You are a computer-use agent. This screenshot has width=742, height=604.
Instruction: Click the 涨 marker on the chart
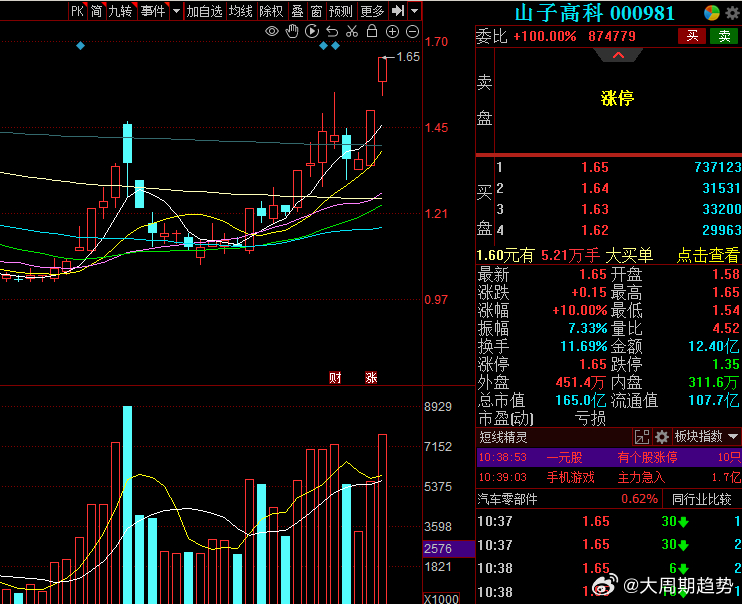(371, 377)
